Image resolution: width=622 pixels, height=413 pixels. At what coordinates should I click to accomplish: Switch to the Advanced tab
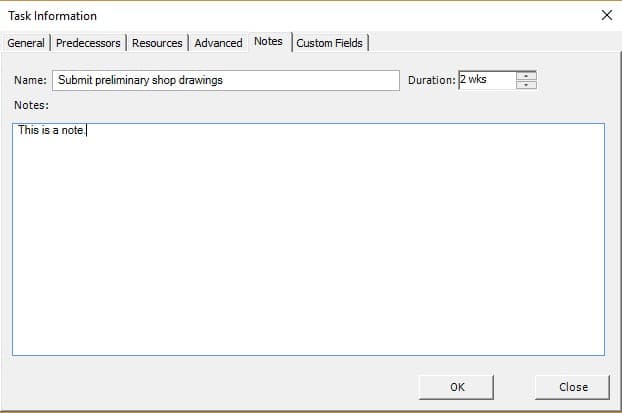(x=218, y=43)
